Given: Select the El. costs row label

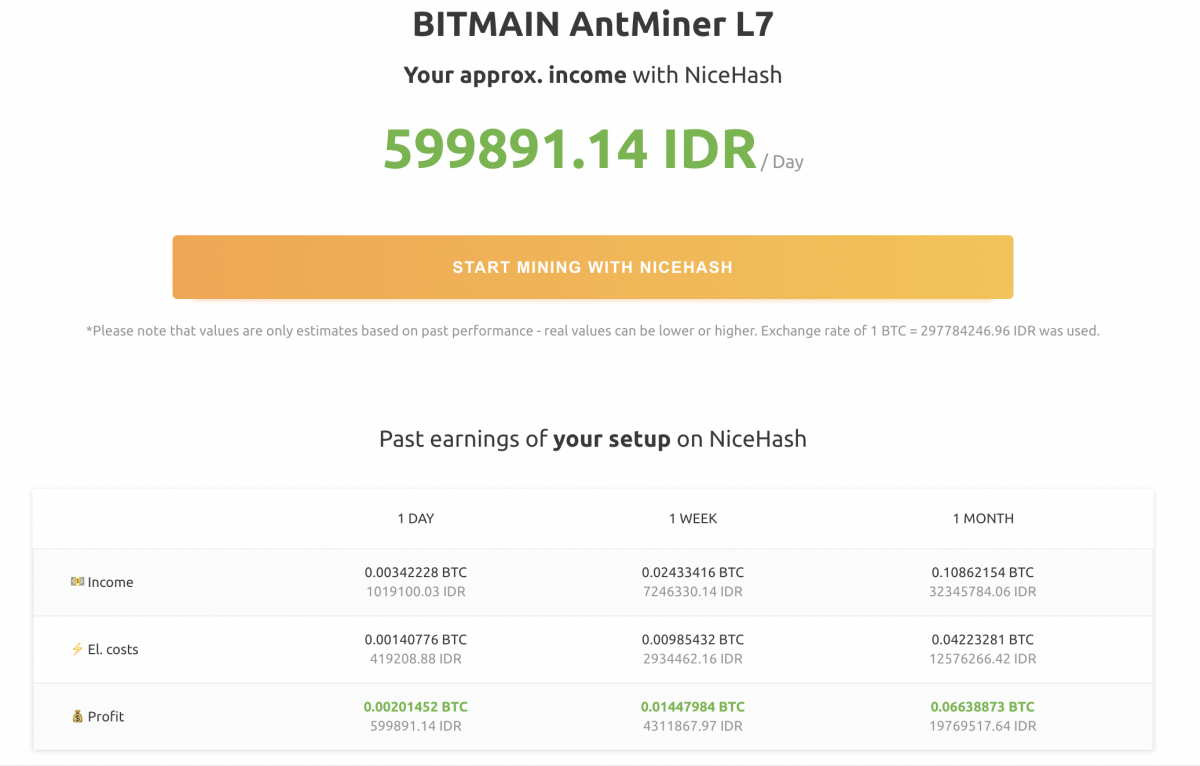Looking at the screenshot, I should (112, 649).
